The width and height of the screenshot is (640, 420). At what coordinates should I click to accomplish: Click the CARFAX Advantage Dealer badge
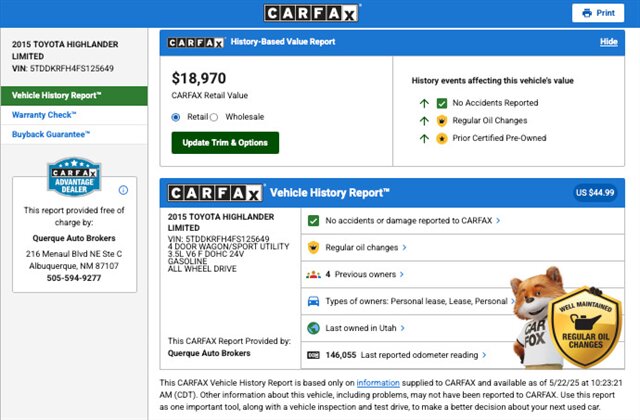[x=74, y=177]
